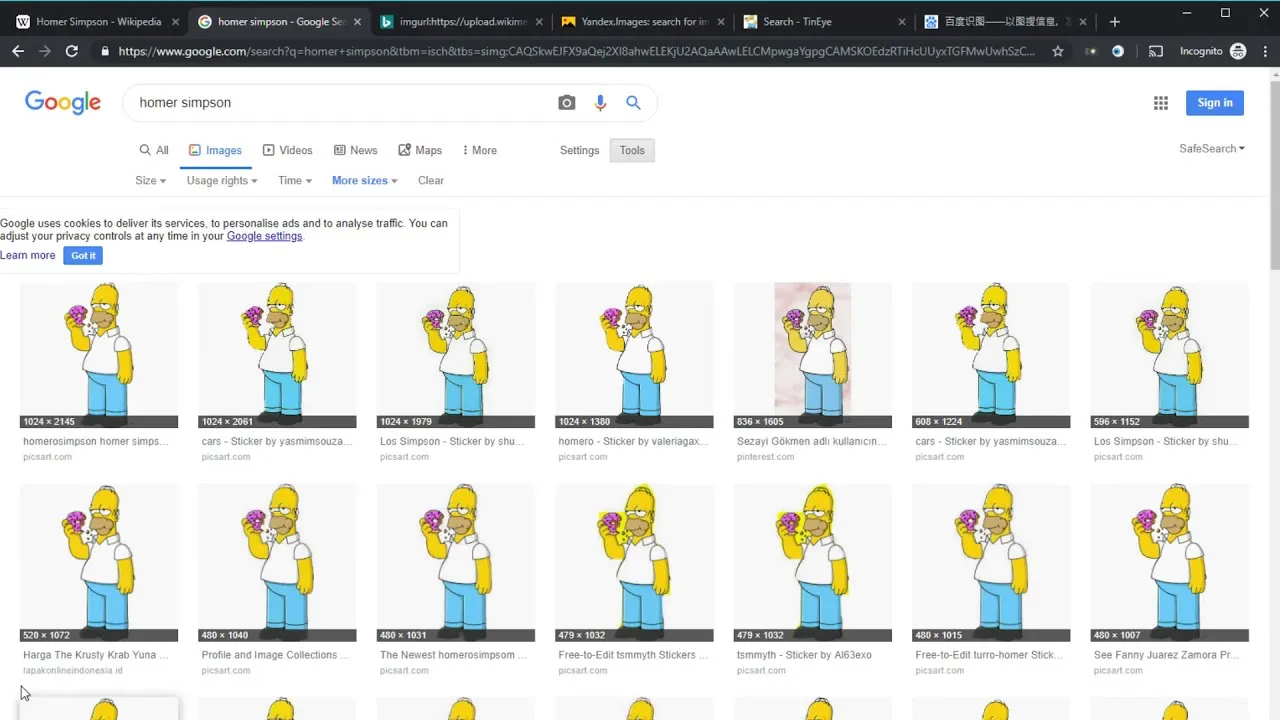Click the bookmark star in the address bar

click(1058, 51)
